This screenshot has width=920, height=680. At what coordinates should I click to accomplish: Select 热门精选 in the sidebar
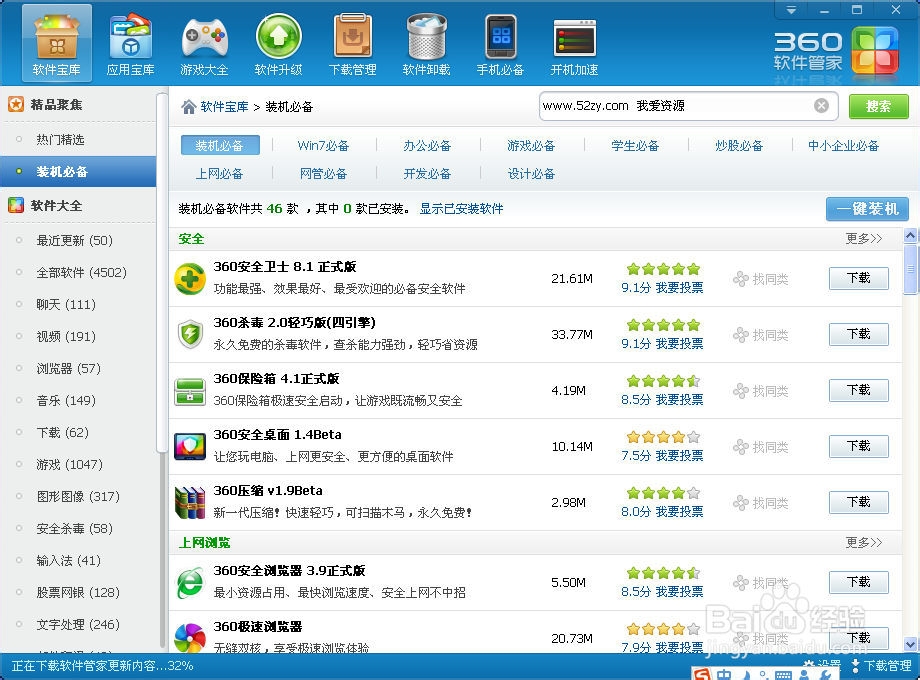point(60,140)
